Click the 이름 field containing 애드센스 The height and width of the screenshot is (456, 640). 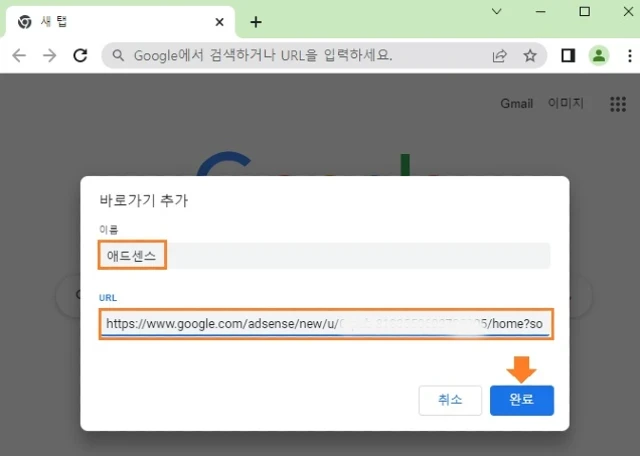tap(324, 256)
